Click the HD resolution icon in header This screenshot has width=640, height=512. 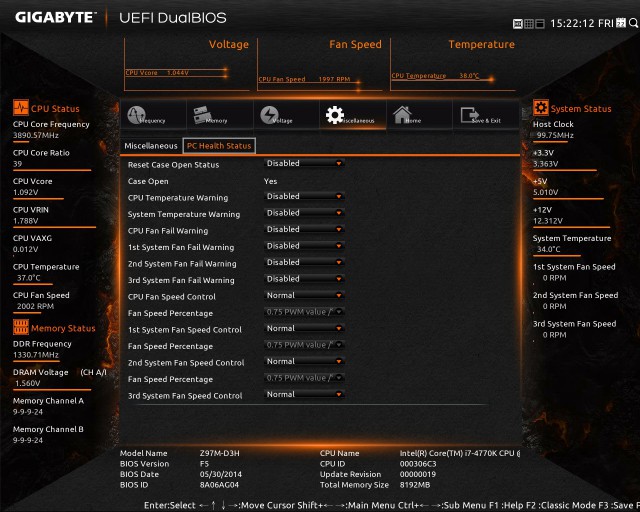point(518,24)
